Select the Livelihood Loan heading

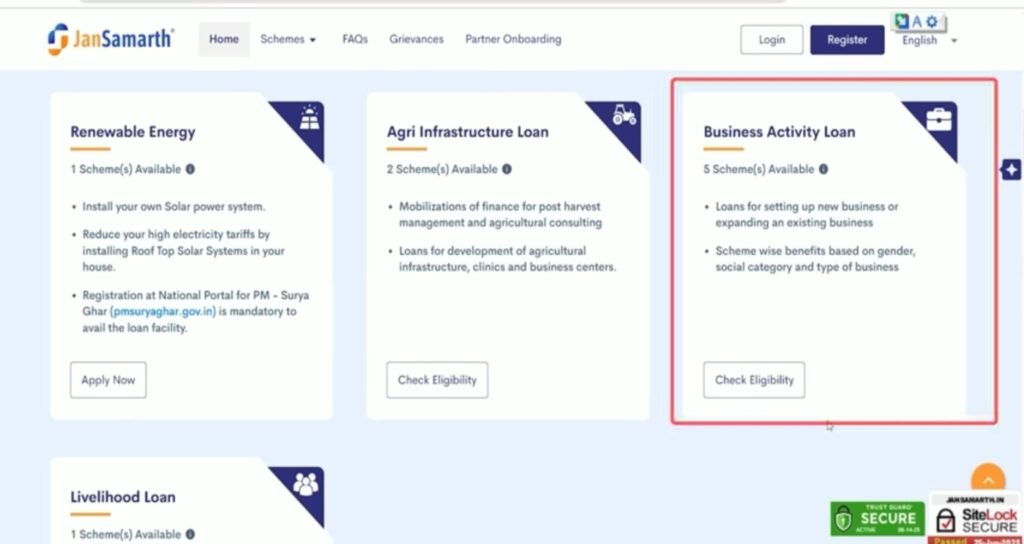pos(123,497)
